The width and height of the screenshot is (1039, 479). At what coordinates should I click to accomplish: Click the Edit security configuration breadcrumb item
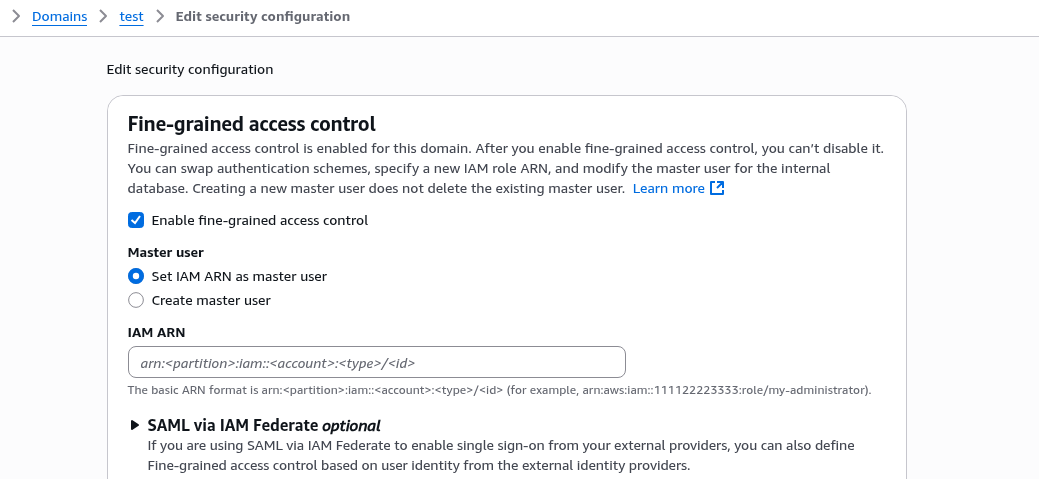pos(262,17)
